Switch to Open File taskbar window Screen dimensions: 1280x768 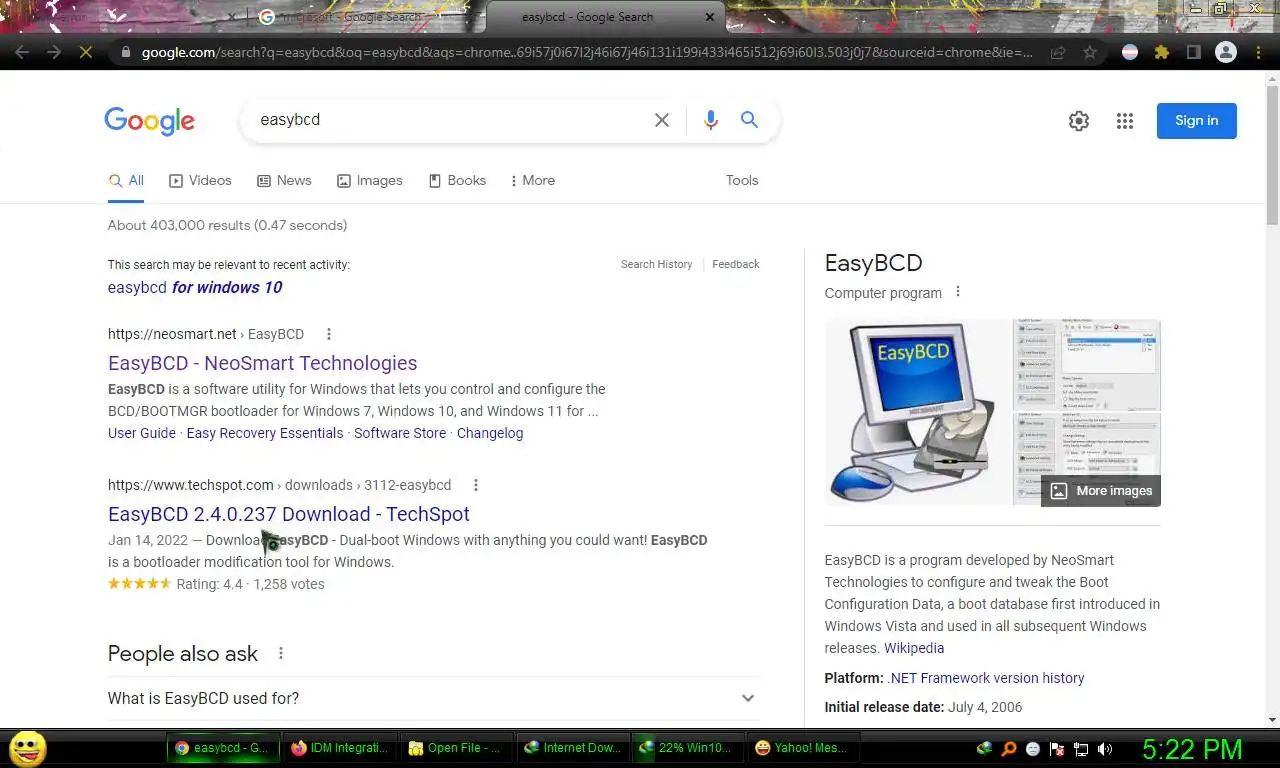pyautogui.click(x=456, y=748)
